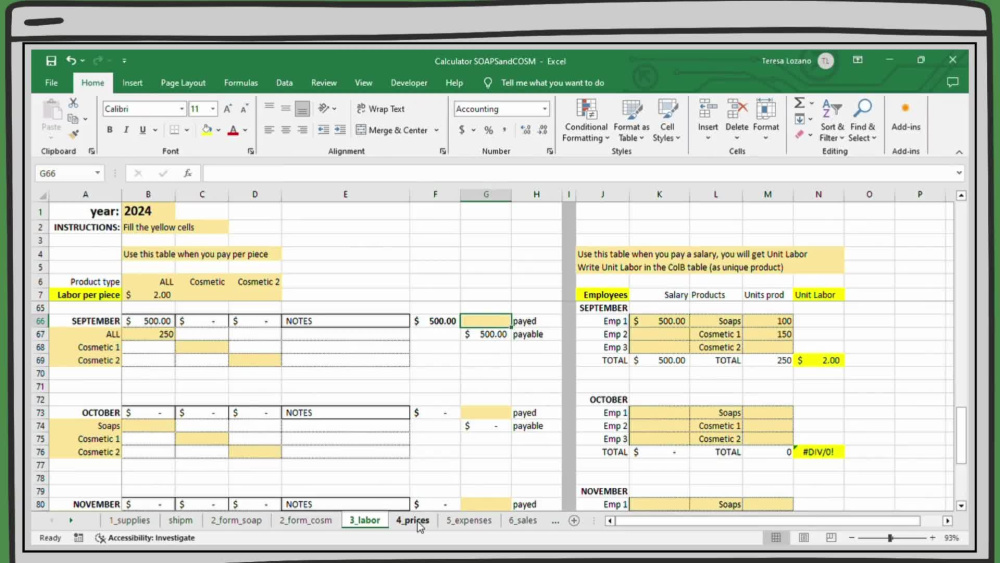Click the Increase Decimal icon
The height and width of the screenshot is (563, 1000).
click(526, 130)
